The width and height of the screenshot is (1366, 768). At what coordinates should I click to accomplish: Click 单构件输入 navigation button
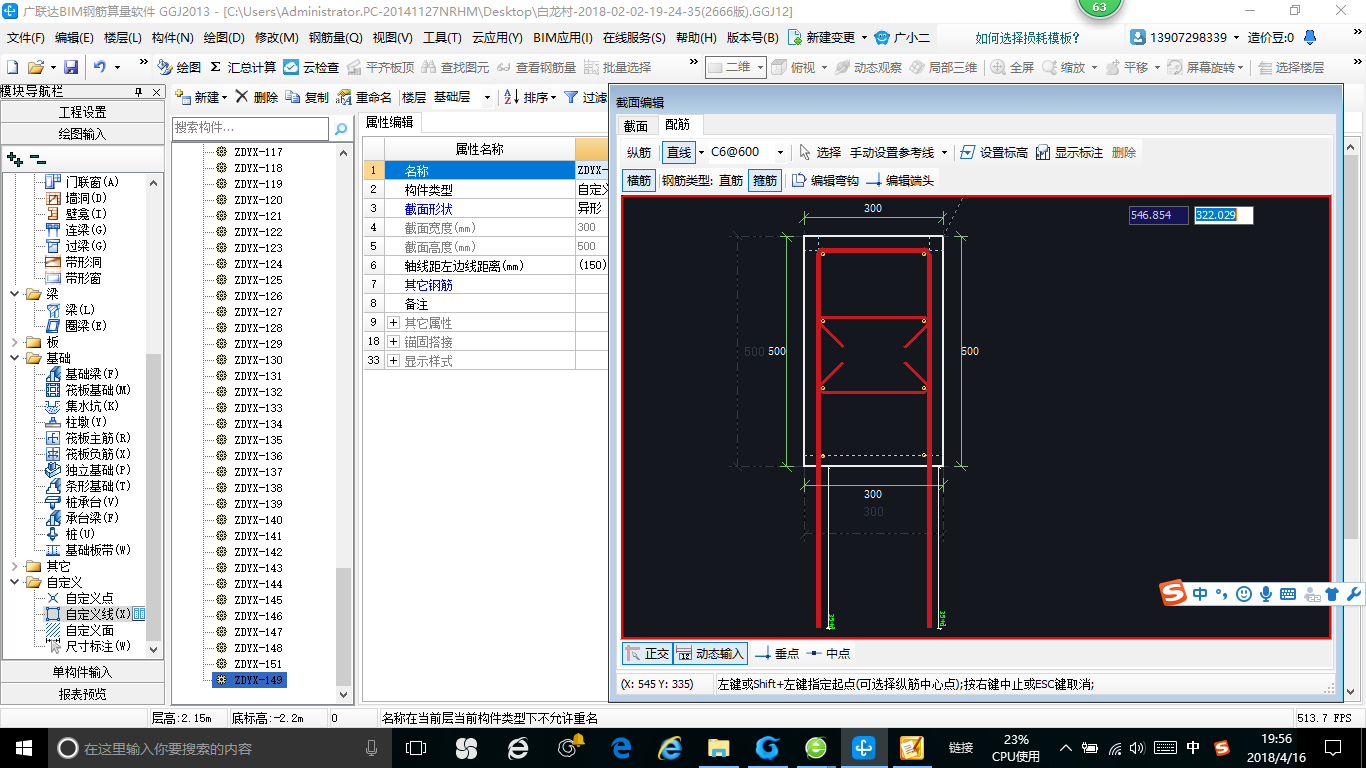click(82, 672)
